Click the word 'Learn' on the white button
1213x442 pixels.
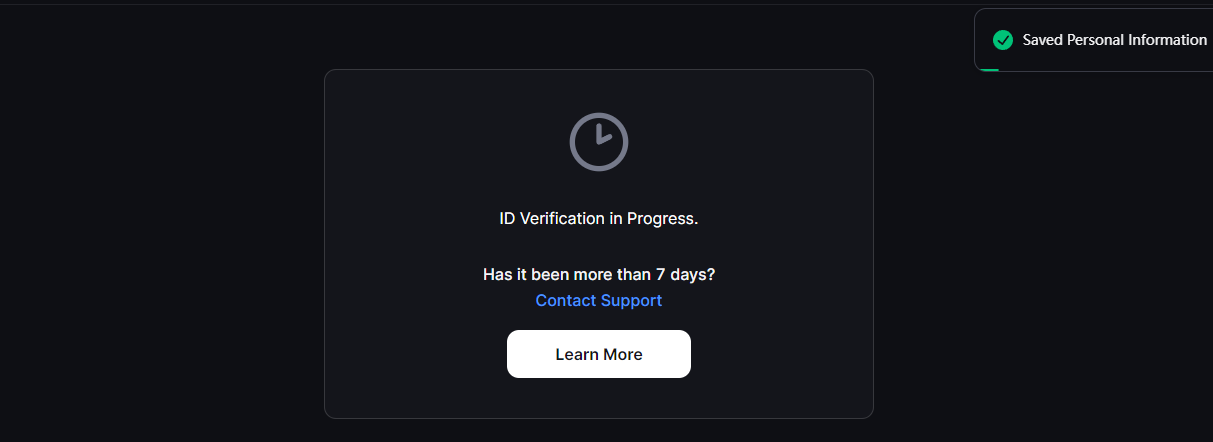pyautogui.click(x=577, y=354)
